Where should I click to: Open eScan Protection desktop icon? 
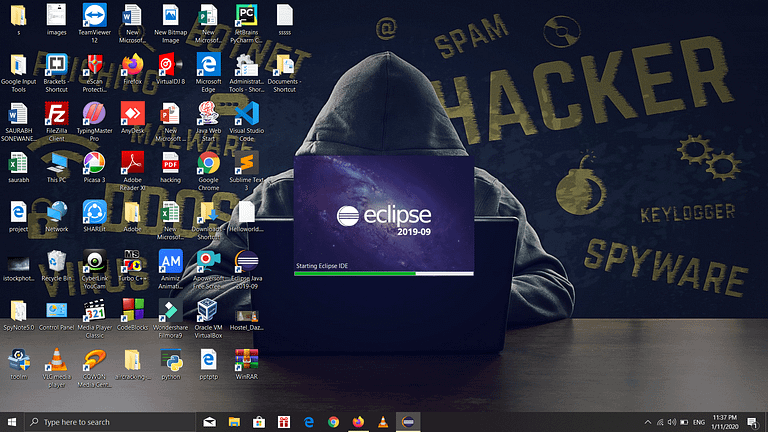click(x=95, y=72)
